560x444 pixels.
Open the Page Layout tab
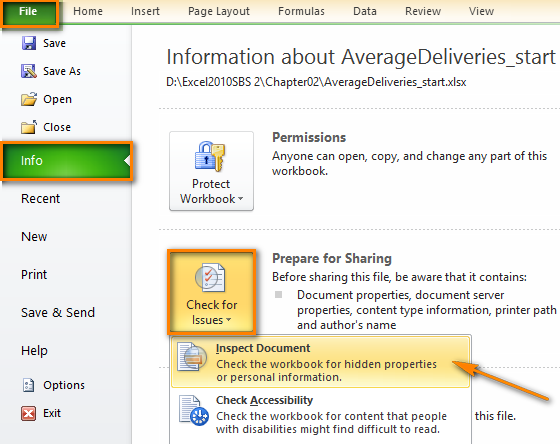pyautogui.click(x=219, y=11)
